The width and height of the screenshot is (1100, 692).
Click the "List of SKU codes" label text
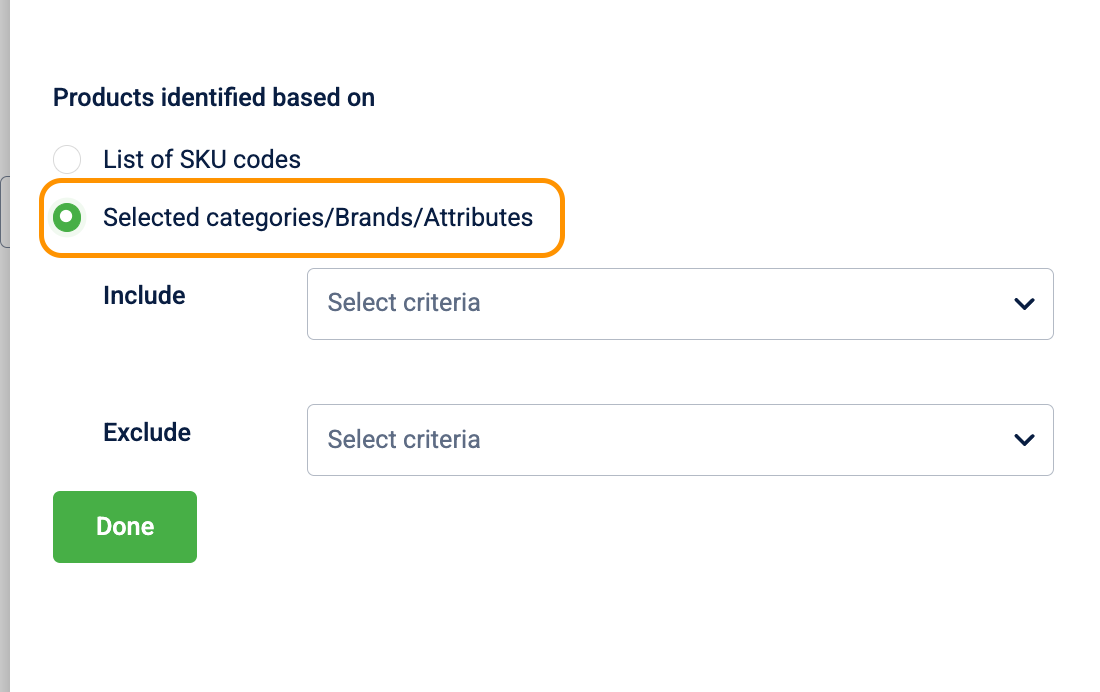[x=202, y=159]
